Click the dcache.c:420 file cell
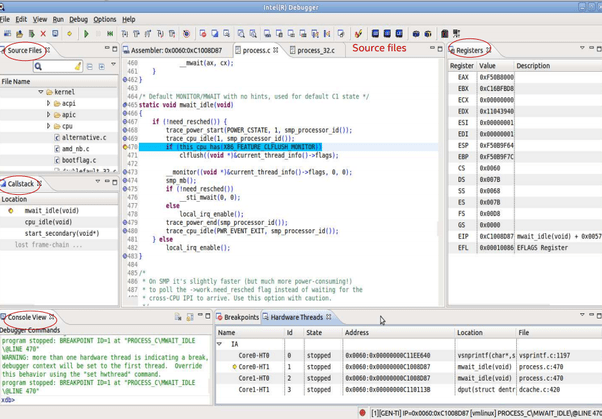The width and height of the screenshot is (602, 419). 541,389
